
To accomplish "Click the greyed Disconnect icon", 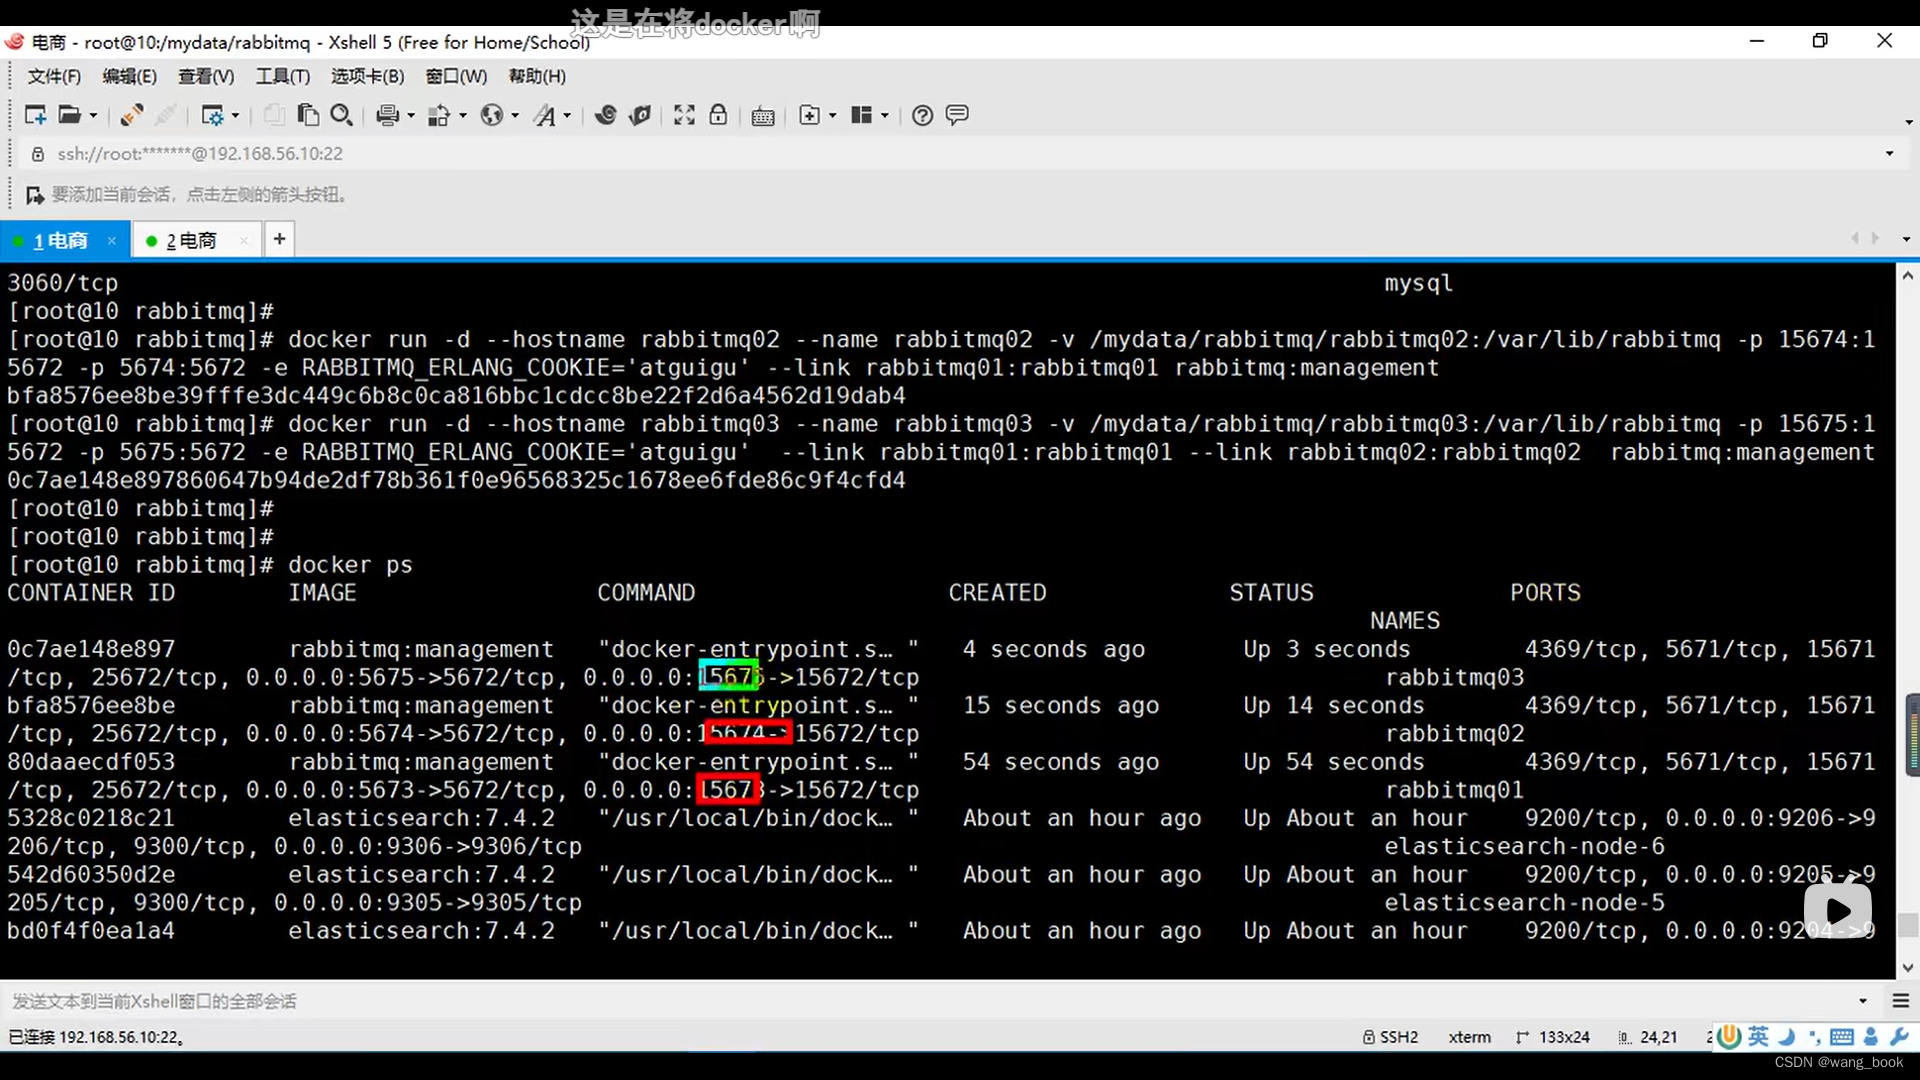I will coord(167,115).
